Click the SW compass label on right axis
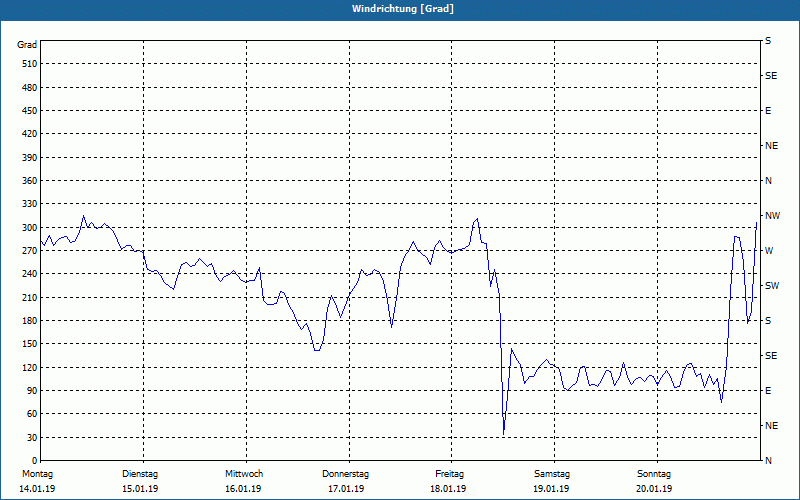This screenshot has height=500, width=800. (x=772, y=286)
